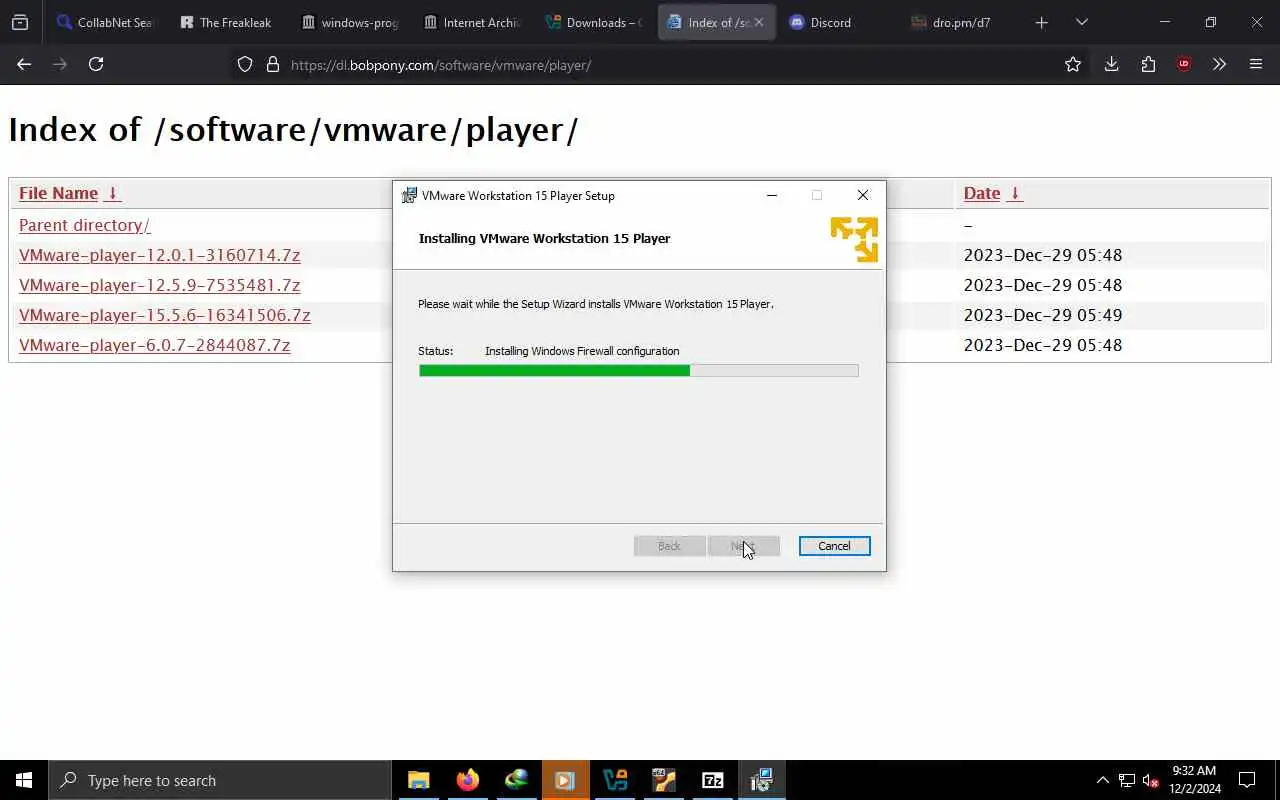Download VMware-player-12.0.1-3160714.7z
The image size is (1280, 800).
160,255
